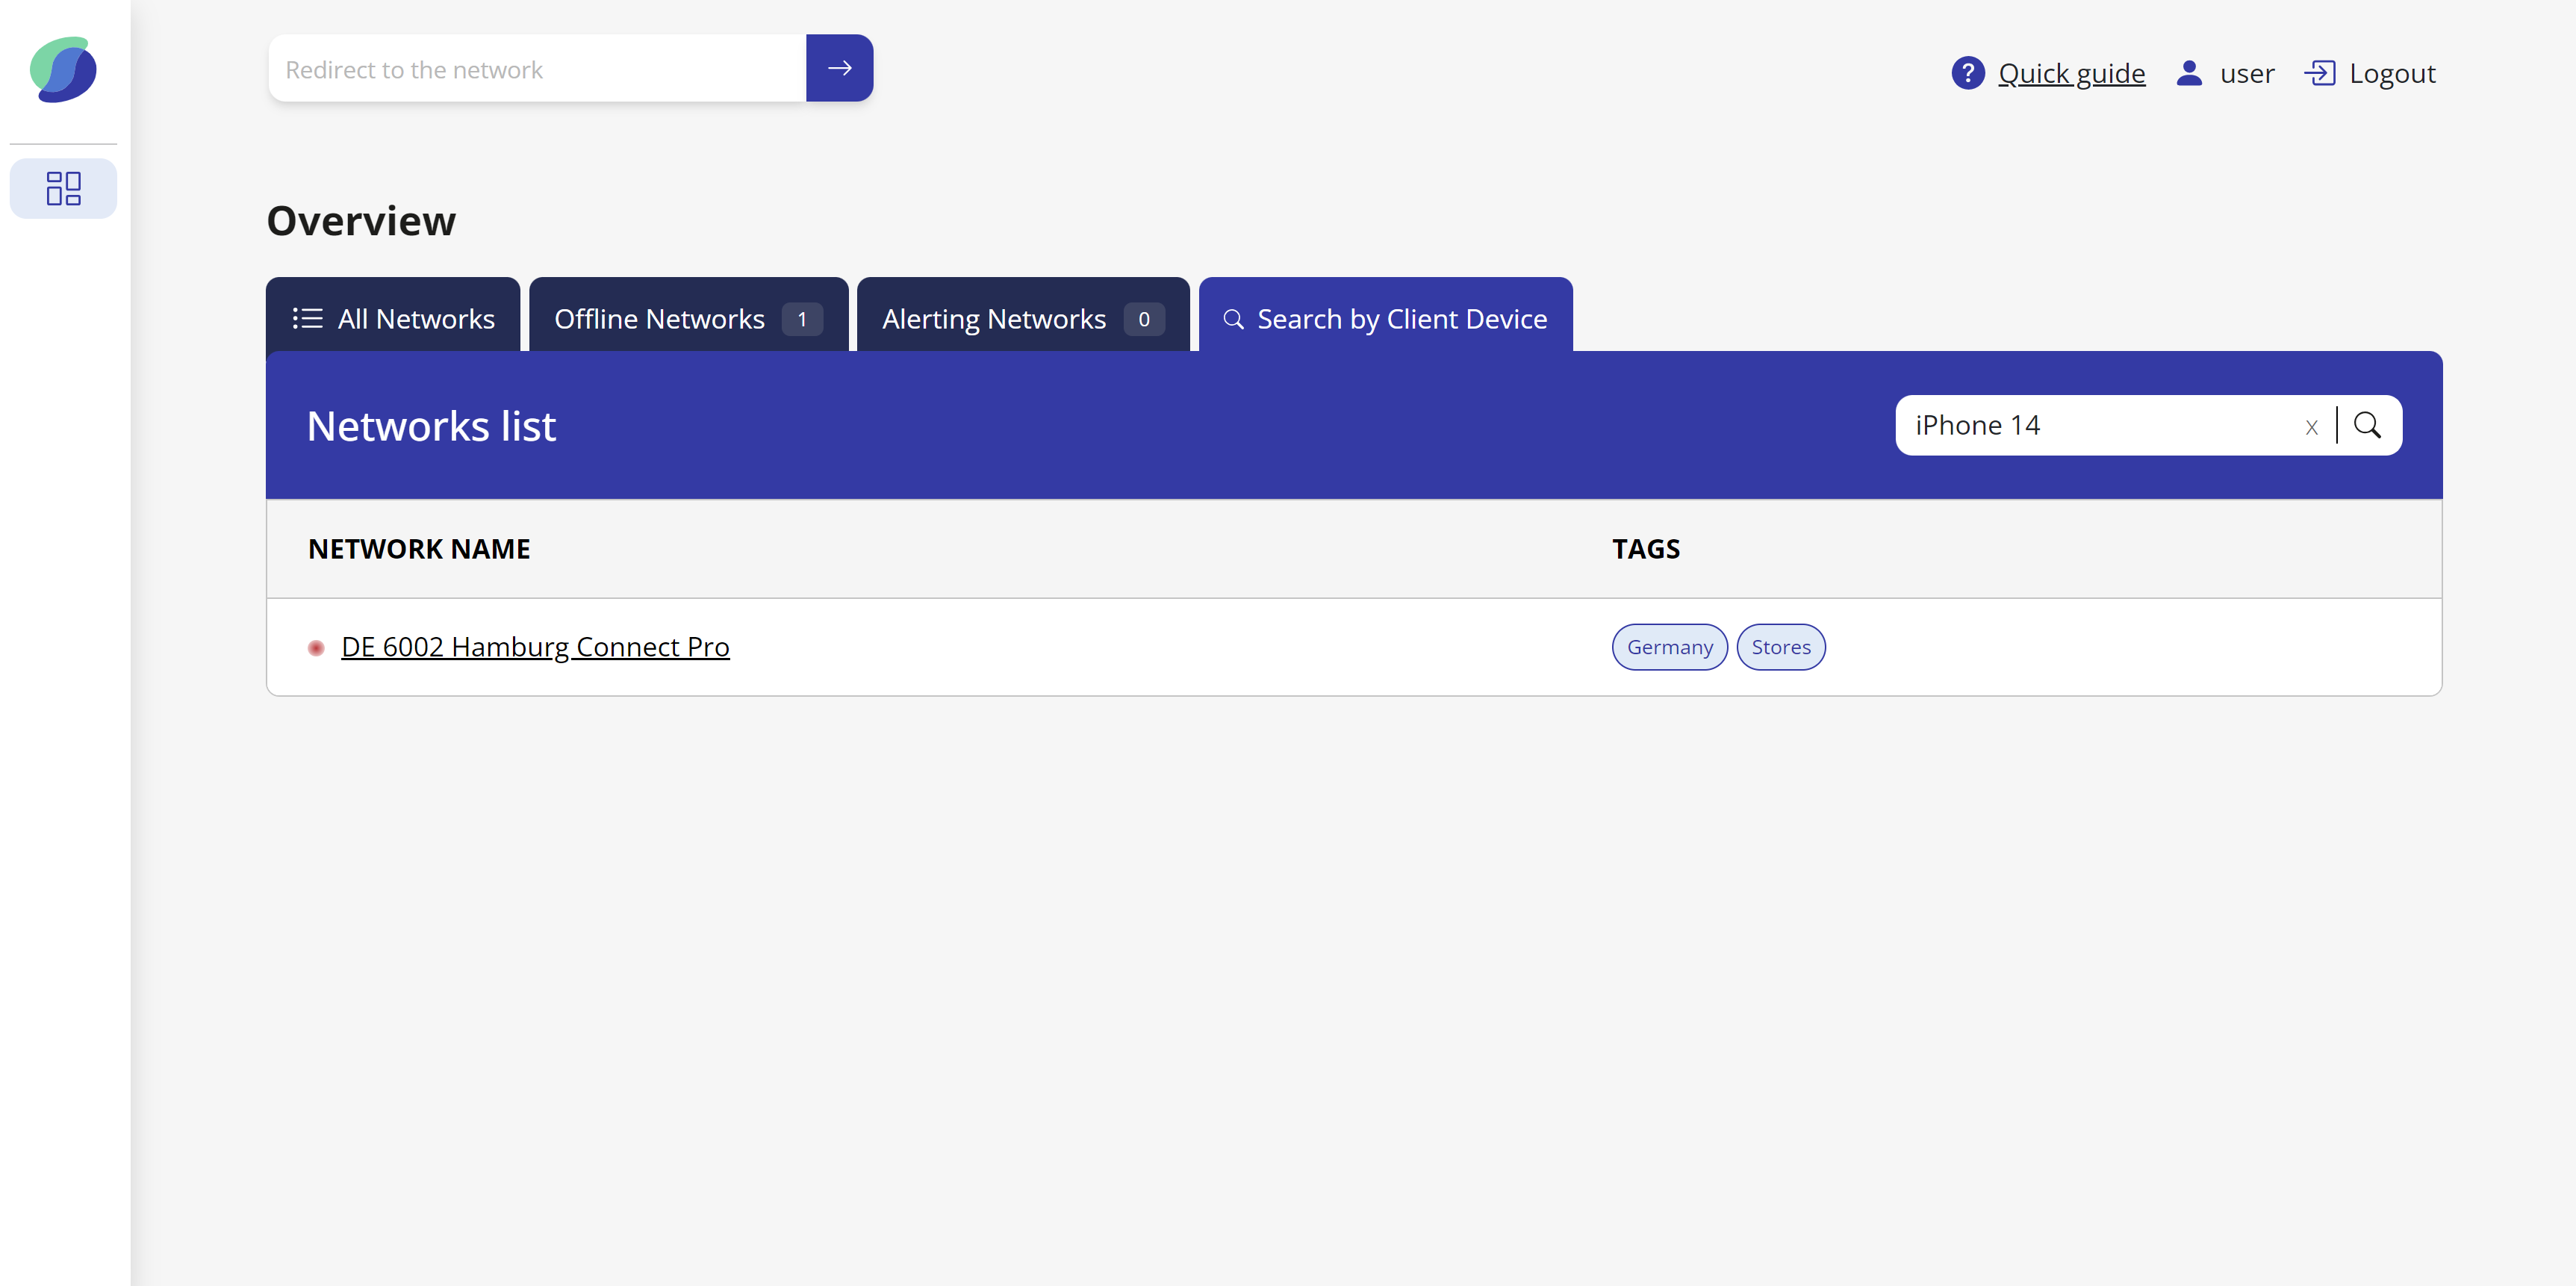This screenshot has width=2576, height=1286.
Task: Click the user profile icon
Action: [2189, 73]
